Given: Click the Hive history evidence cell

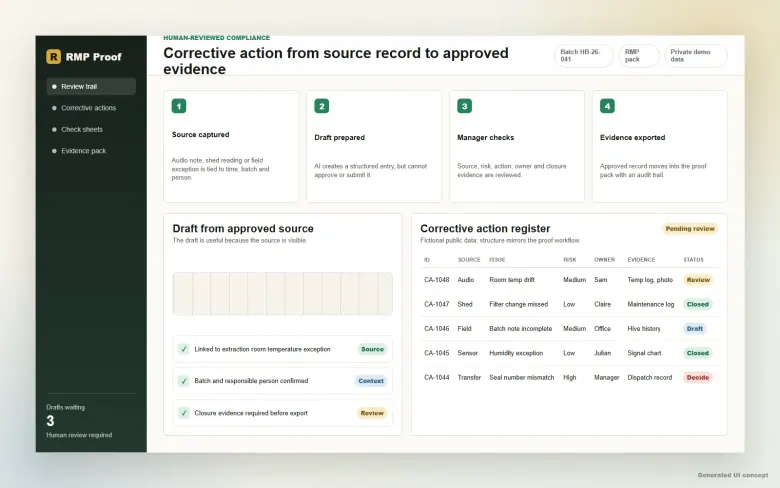Looking at the screenshot, I should coord(644,328).
